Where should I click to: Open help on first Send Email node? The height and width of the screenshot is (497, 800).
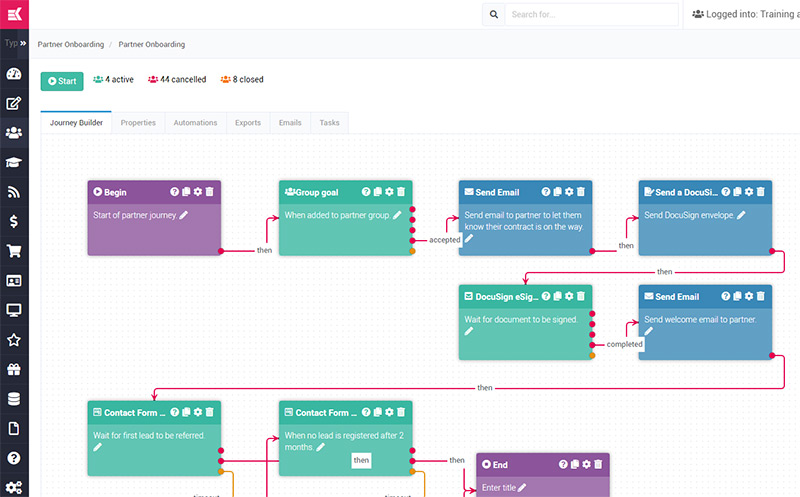546,192
